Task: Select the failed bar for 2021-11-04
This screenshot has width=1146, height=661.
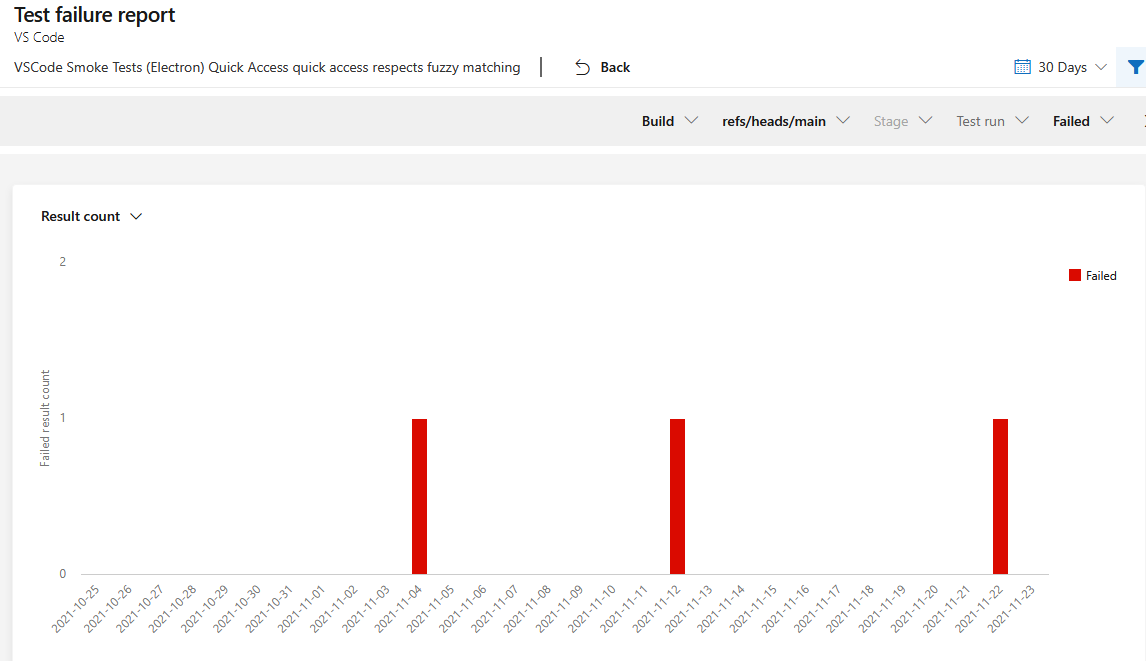Action: [x=420, y=496]
